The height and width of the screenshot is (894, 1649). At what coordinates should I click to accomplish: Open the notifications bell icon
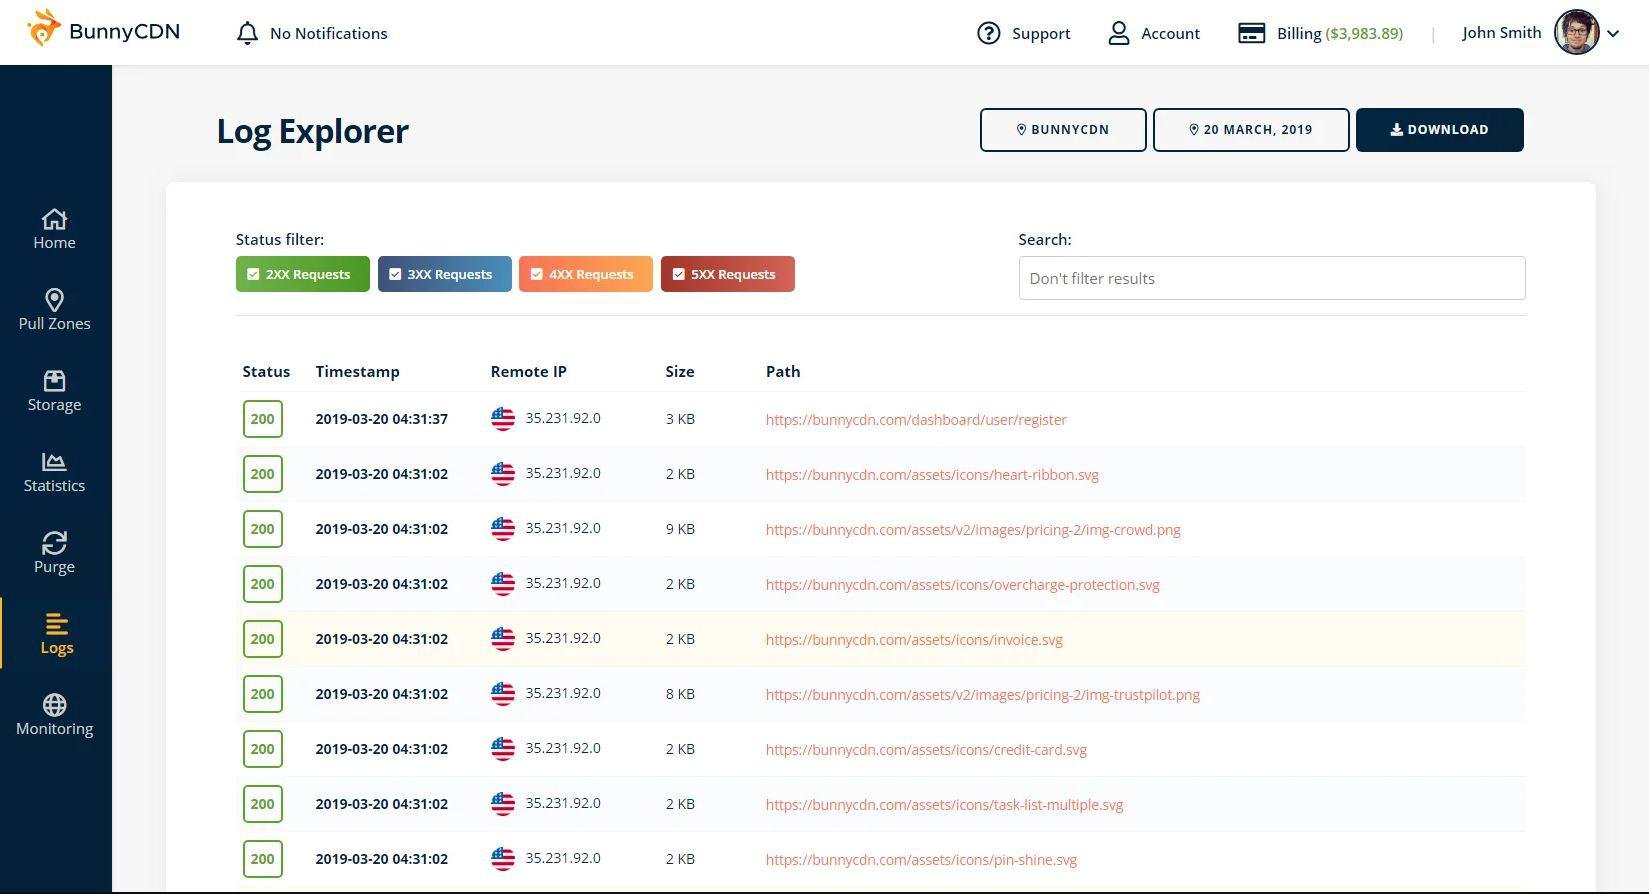click(x=247, y=33)
